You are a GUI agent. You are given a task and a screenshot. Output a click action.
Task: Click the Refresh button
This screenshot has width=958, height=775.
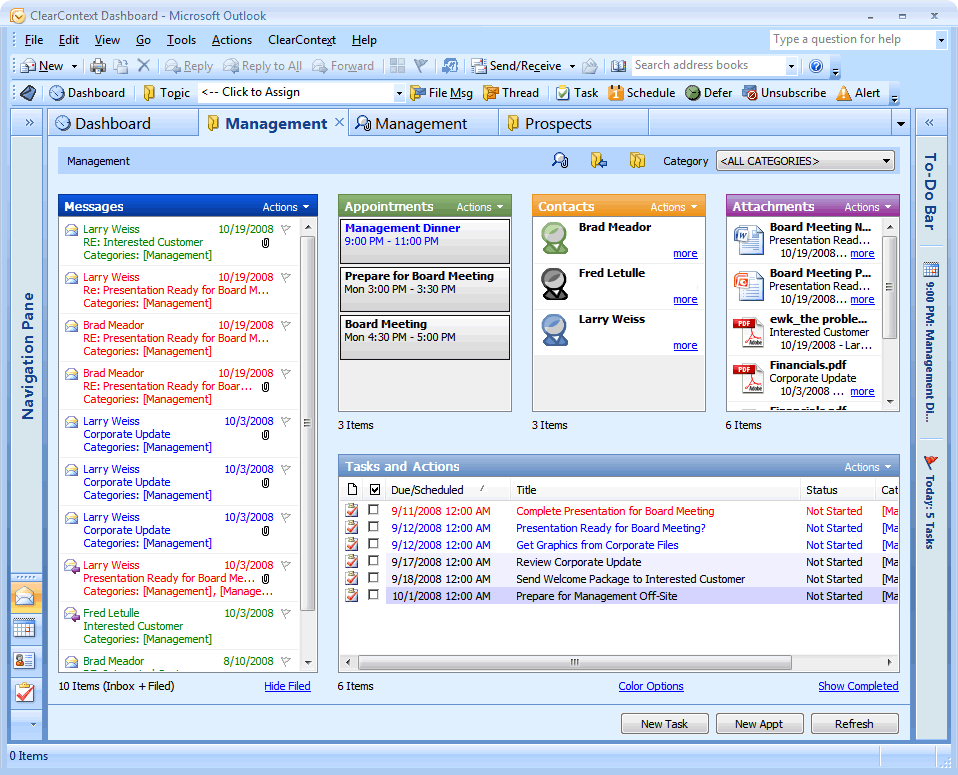(854, 724)
